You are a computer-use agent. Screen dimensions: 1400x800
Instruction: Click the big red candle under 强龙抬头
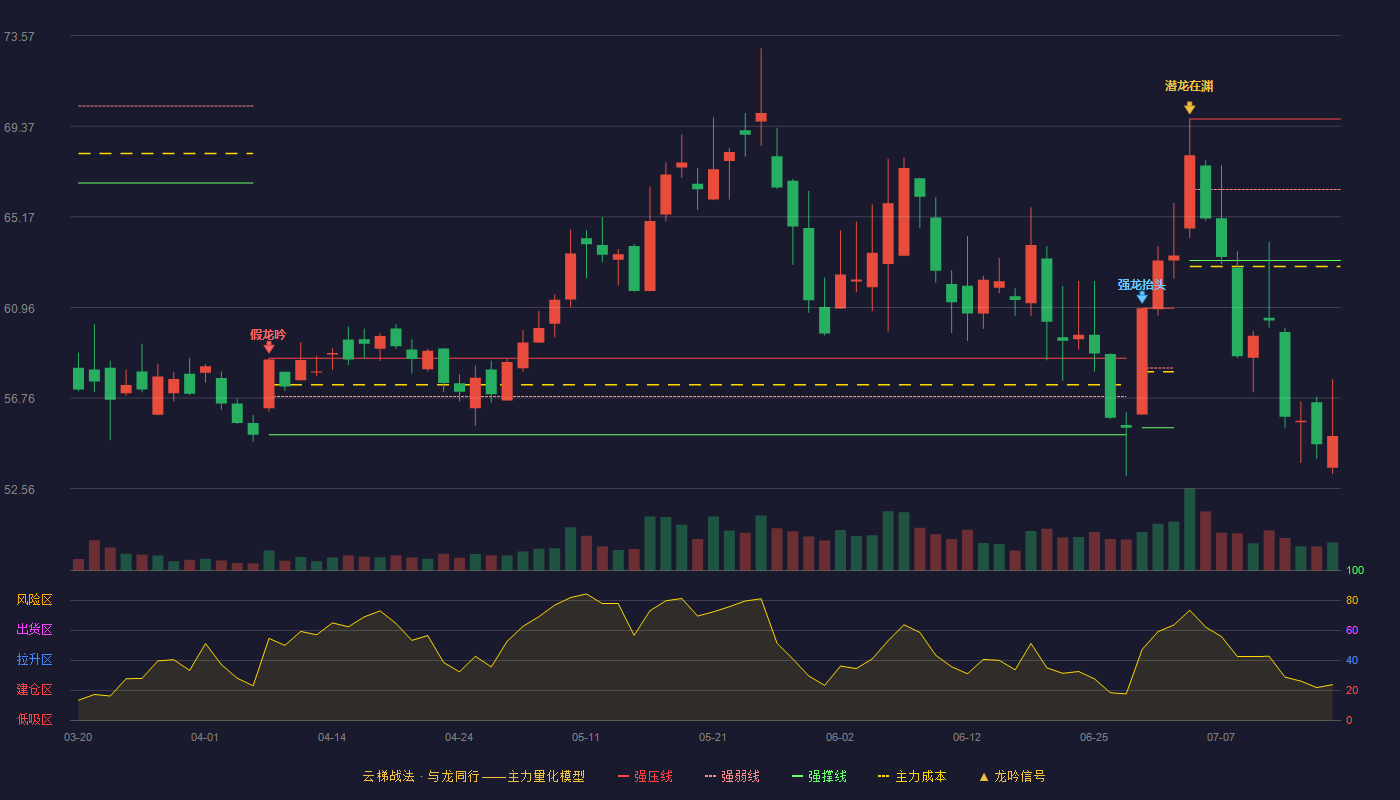1142,361
